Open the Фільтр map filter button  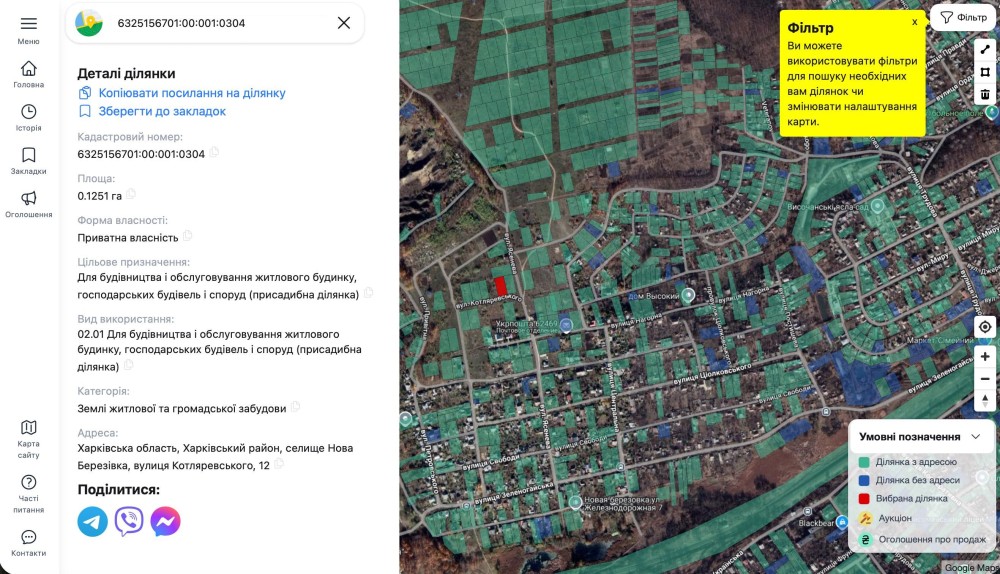[x=964, y=17]
